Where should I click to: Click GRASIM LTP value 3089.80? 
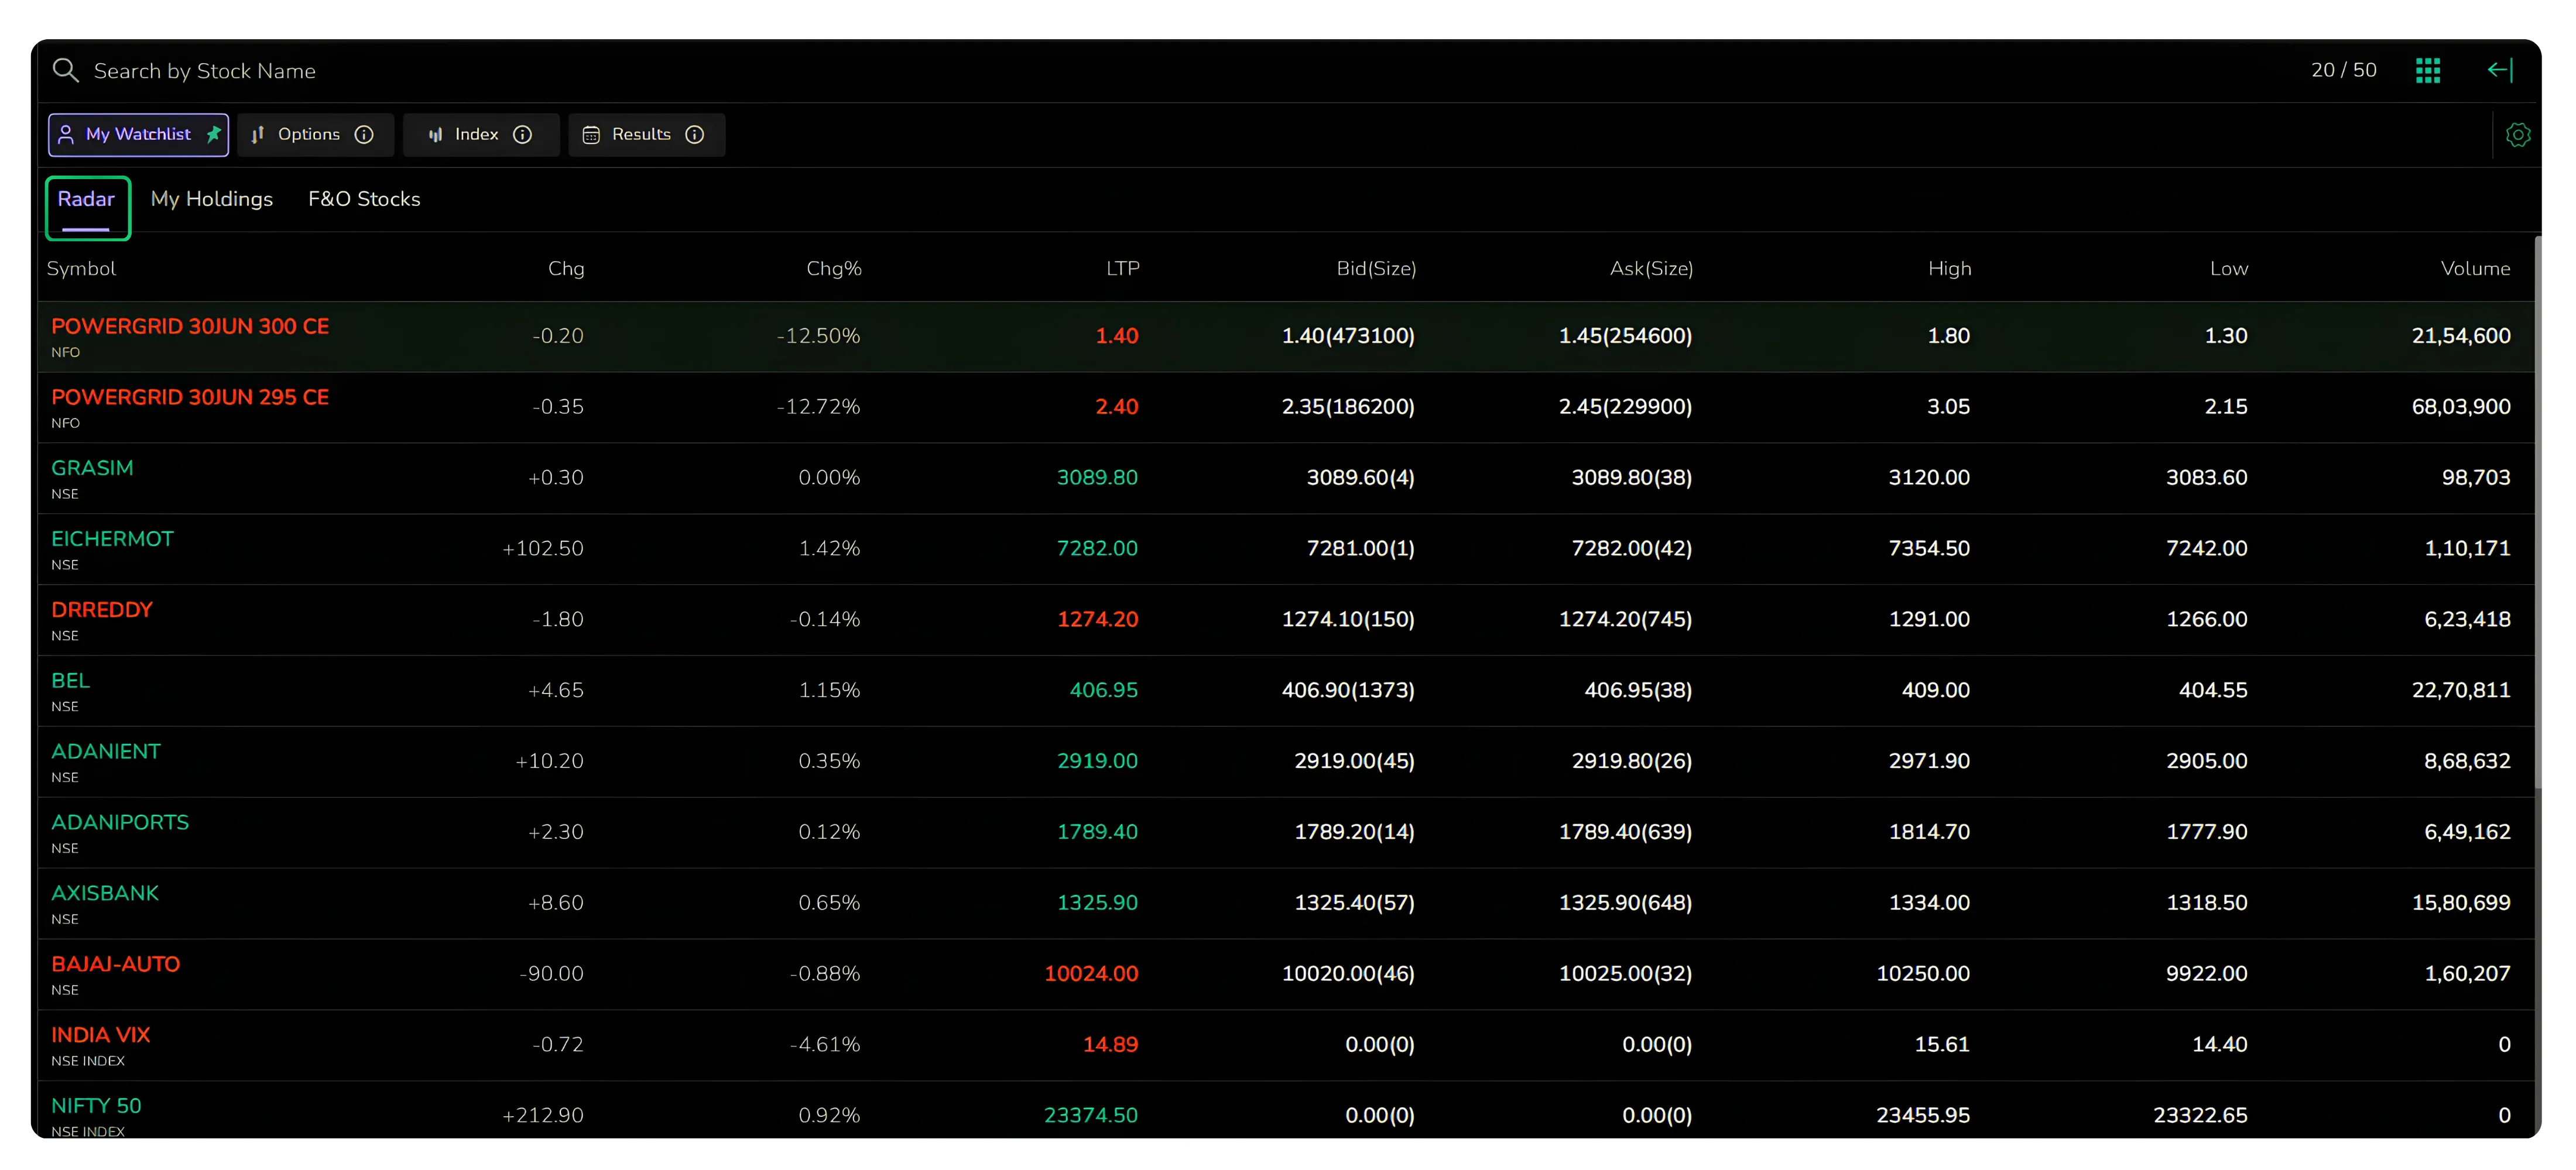click(x=1098, y=478)
